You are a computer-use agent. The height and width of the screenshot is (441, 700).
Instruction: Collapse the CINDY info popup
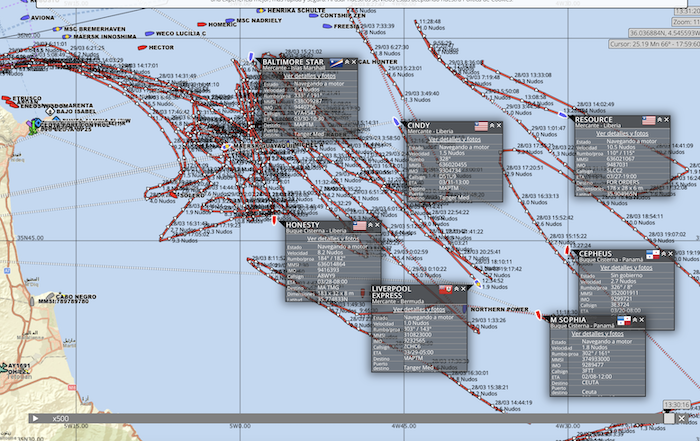[492, 126]
